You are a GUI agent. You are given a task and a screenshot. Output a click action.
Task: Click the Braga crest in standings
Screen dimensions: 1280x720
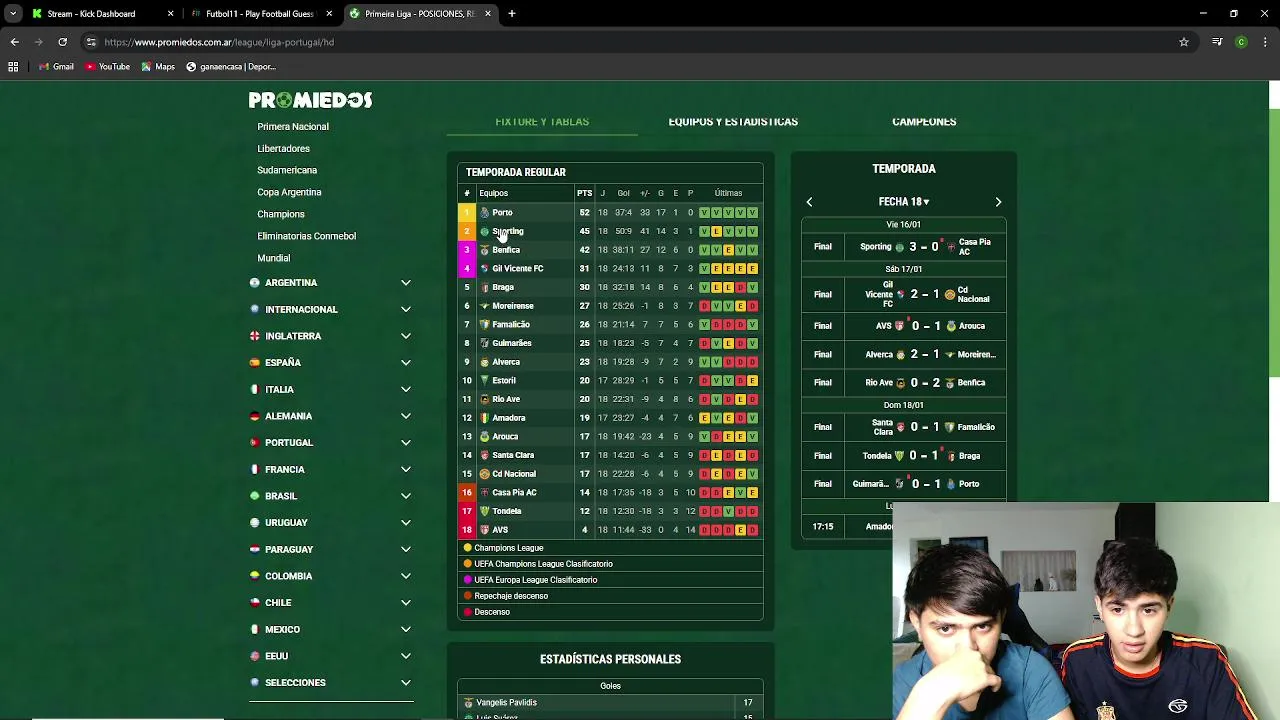pyautogui.click(x=485, y=287)
